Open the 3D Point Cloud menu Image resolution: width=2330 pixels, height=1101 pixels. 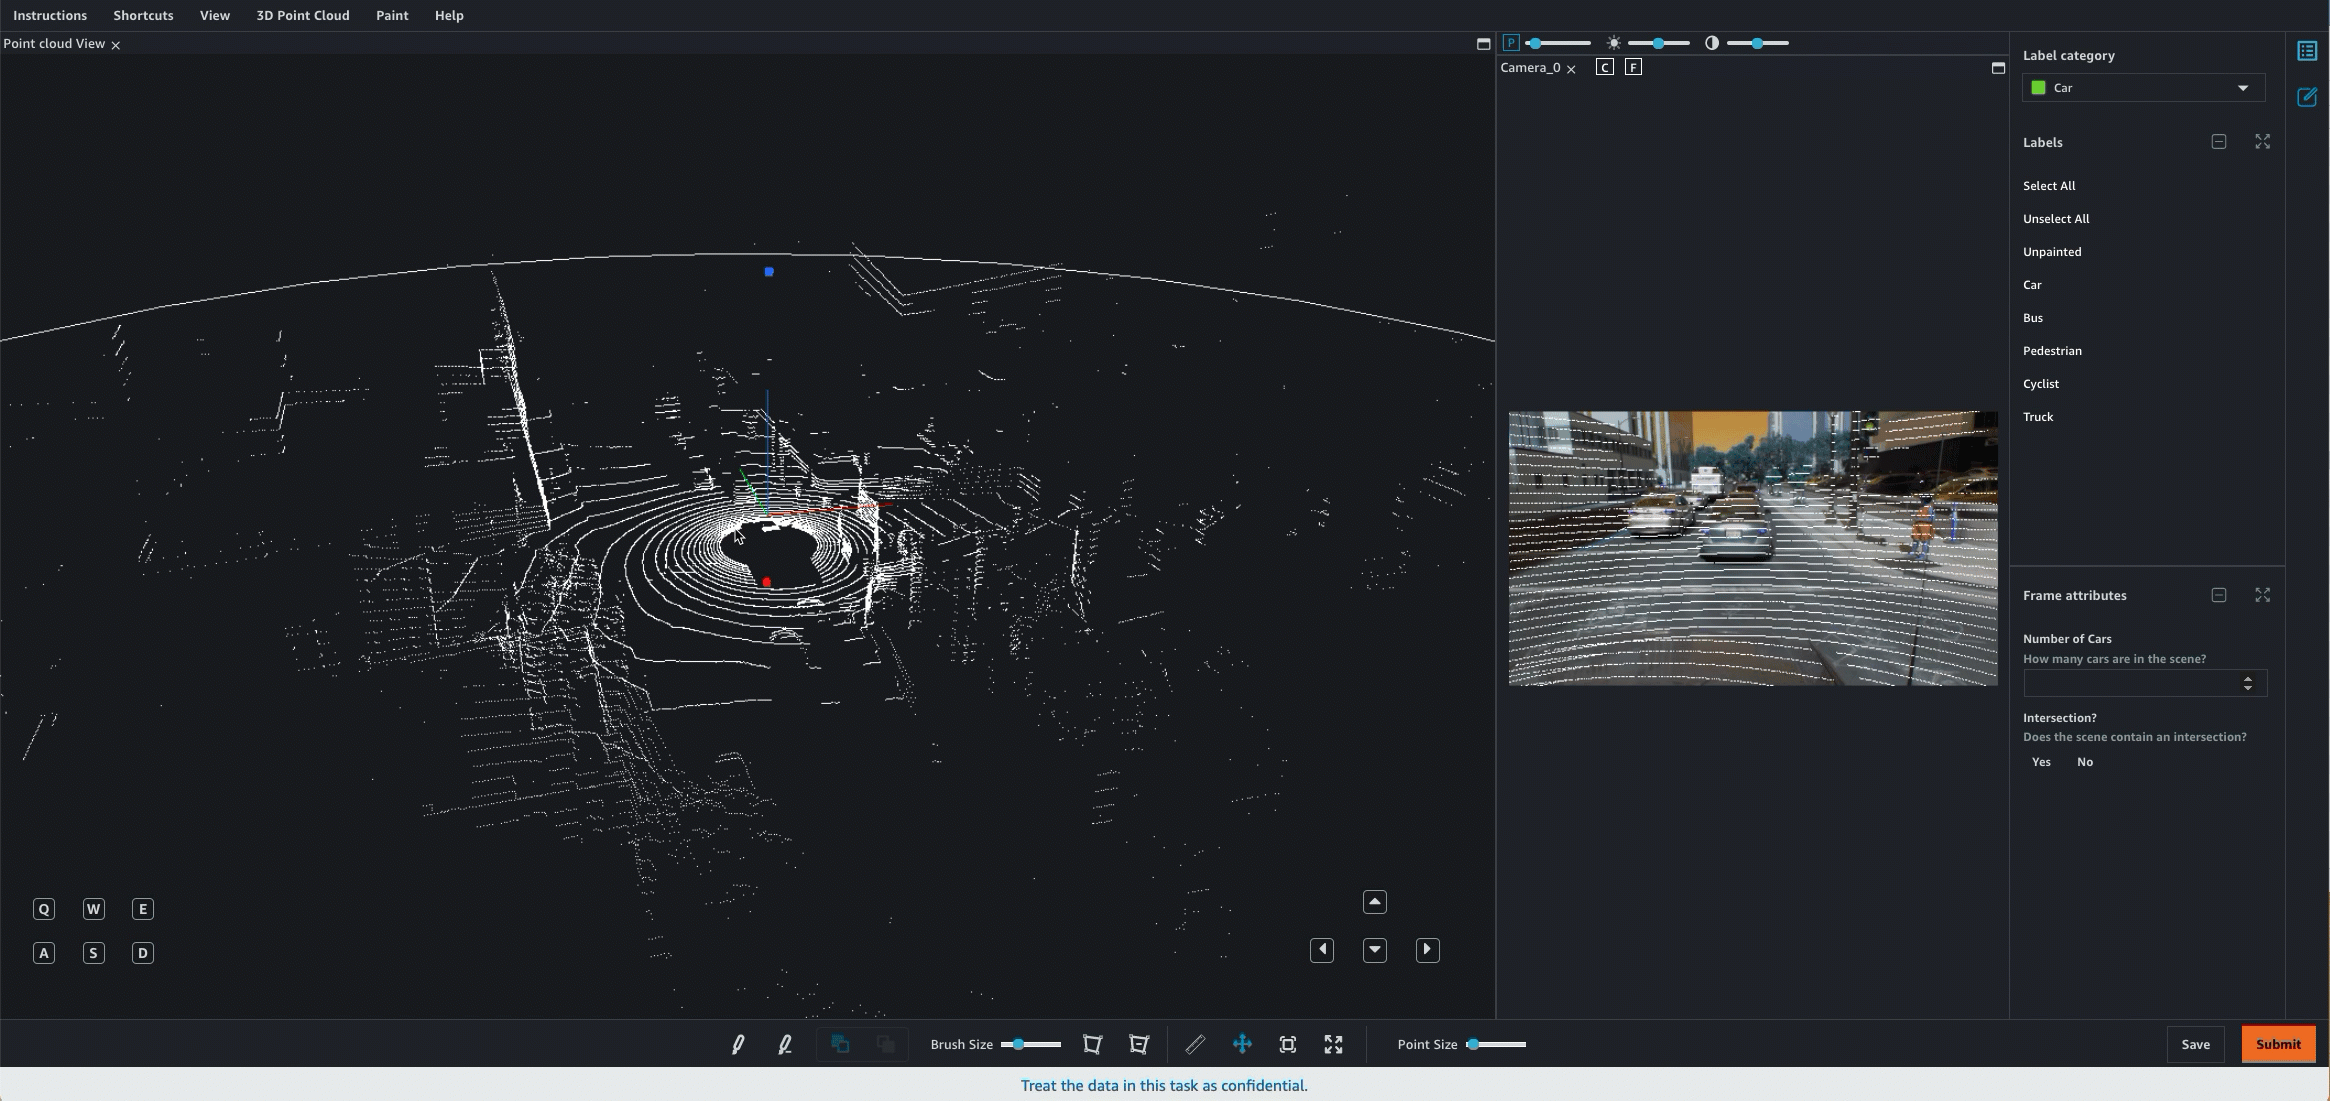click(303, 15)
